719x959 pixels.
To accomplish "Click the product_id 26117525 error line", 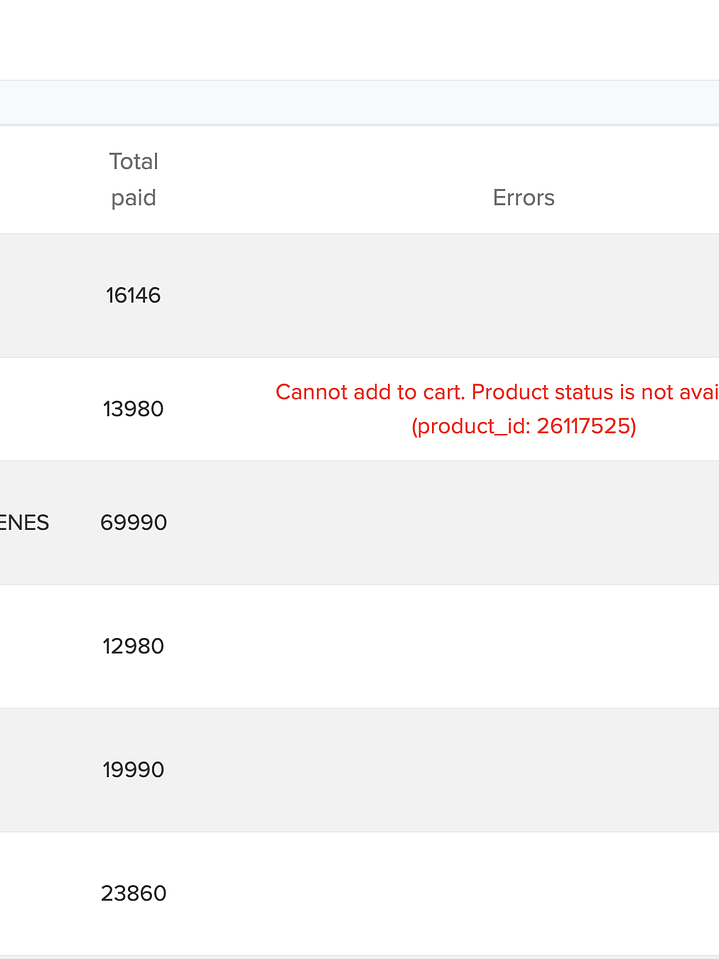I will point(523,427).
